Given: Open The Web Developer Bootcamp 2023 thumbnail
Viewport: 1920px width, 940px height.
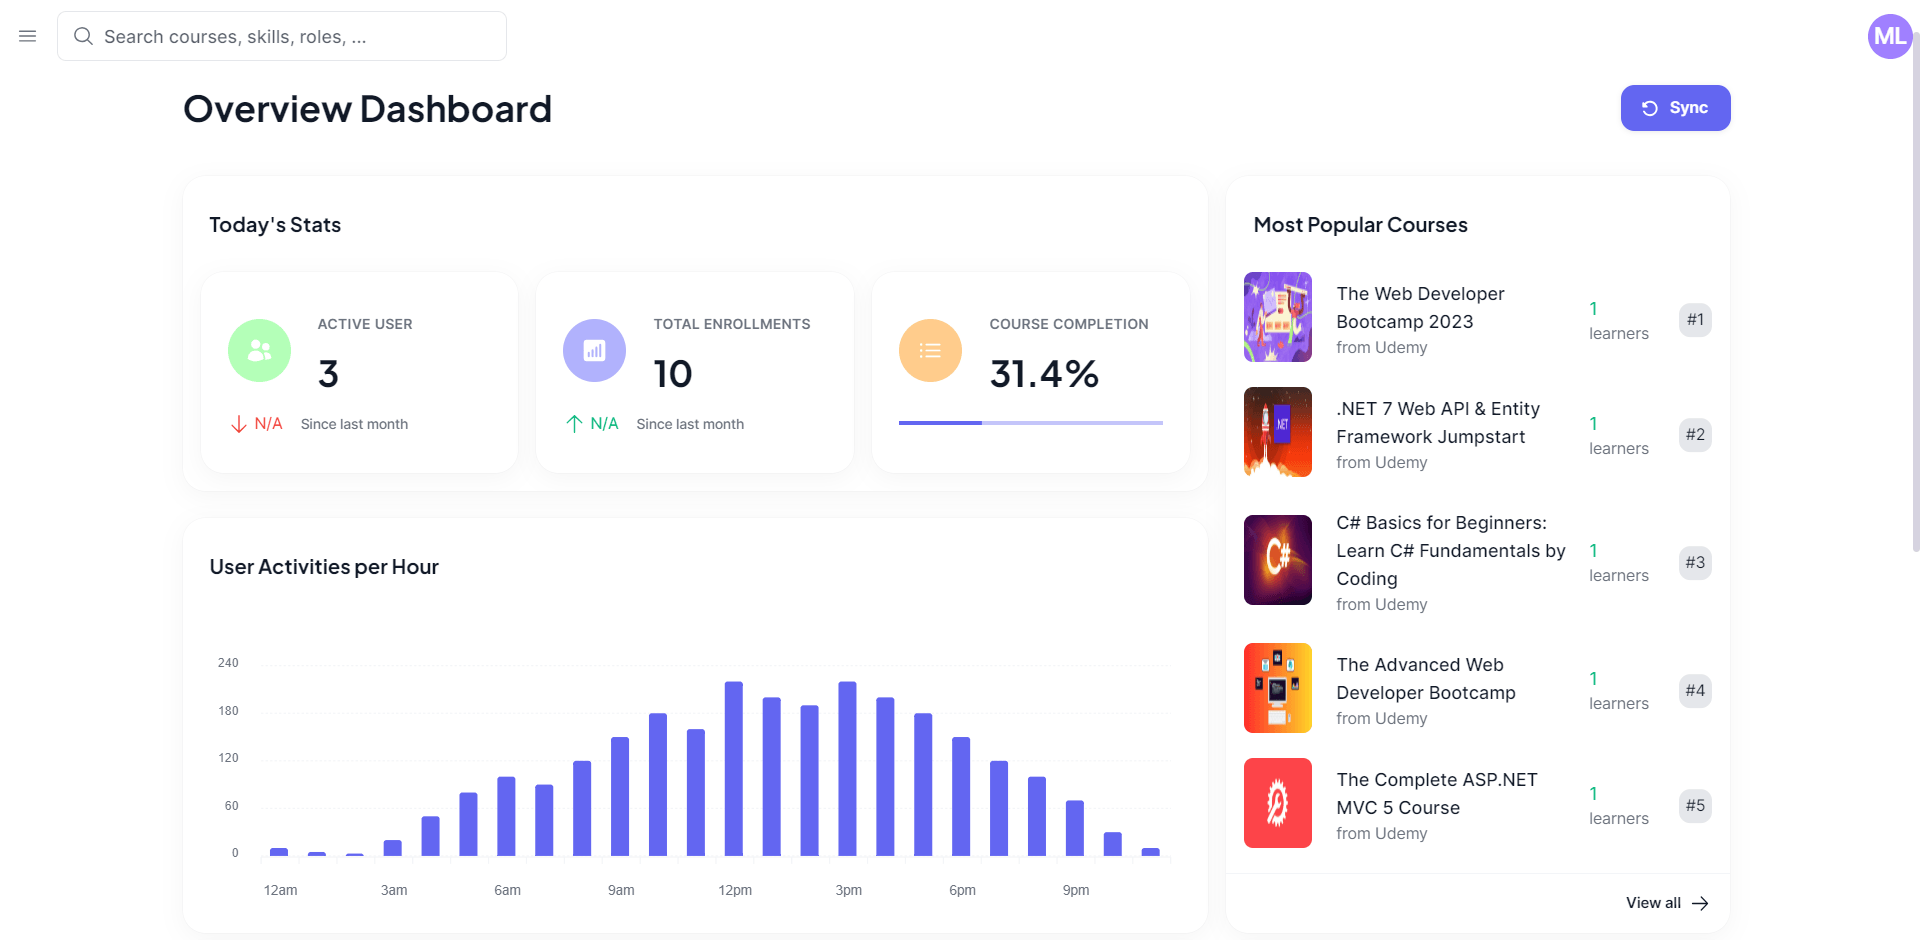Looking at the screenshot, I should click(1278, 317).
